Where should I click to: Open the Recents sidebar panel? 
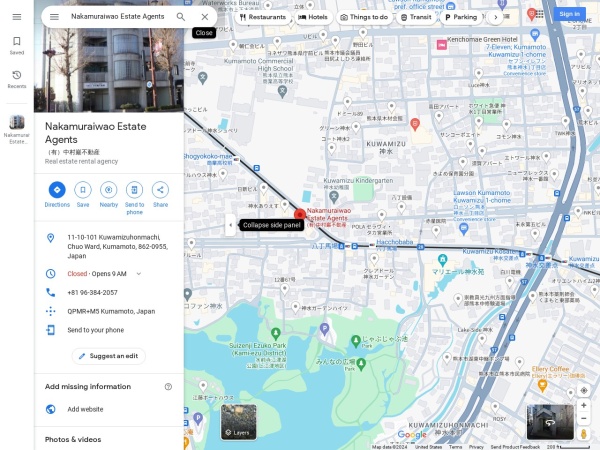[17, 78]
